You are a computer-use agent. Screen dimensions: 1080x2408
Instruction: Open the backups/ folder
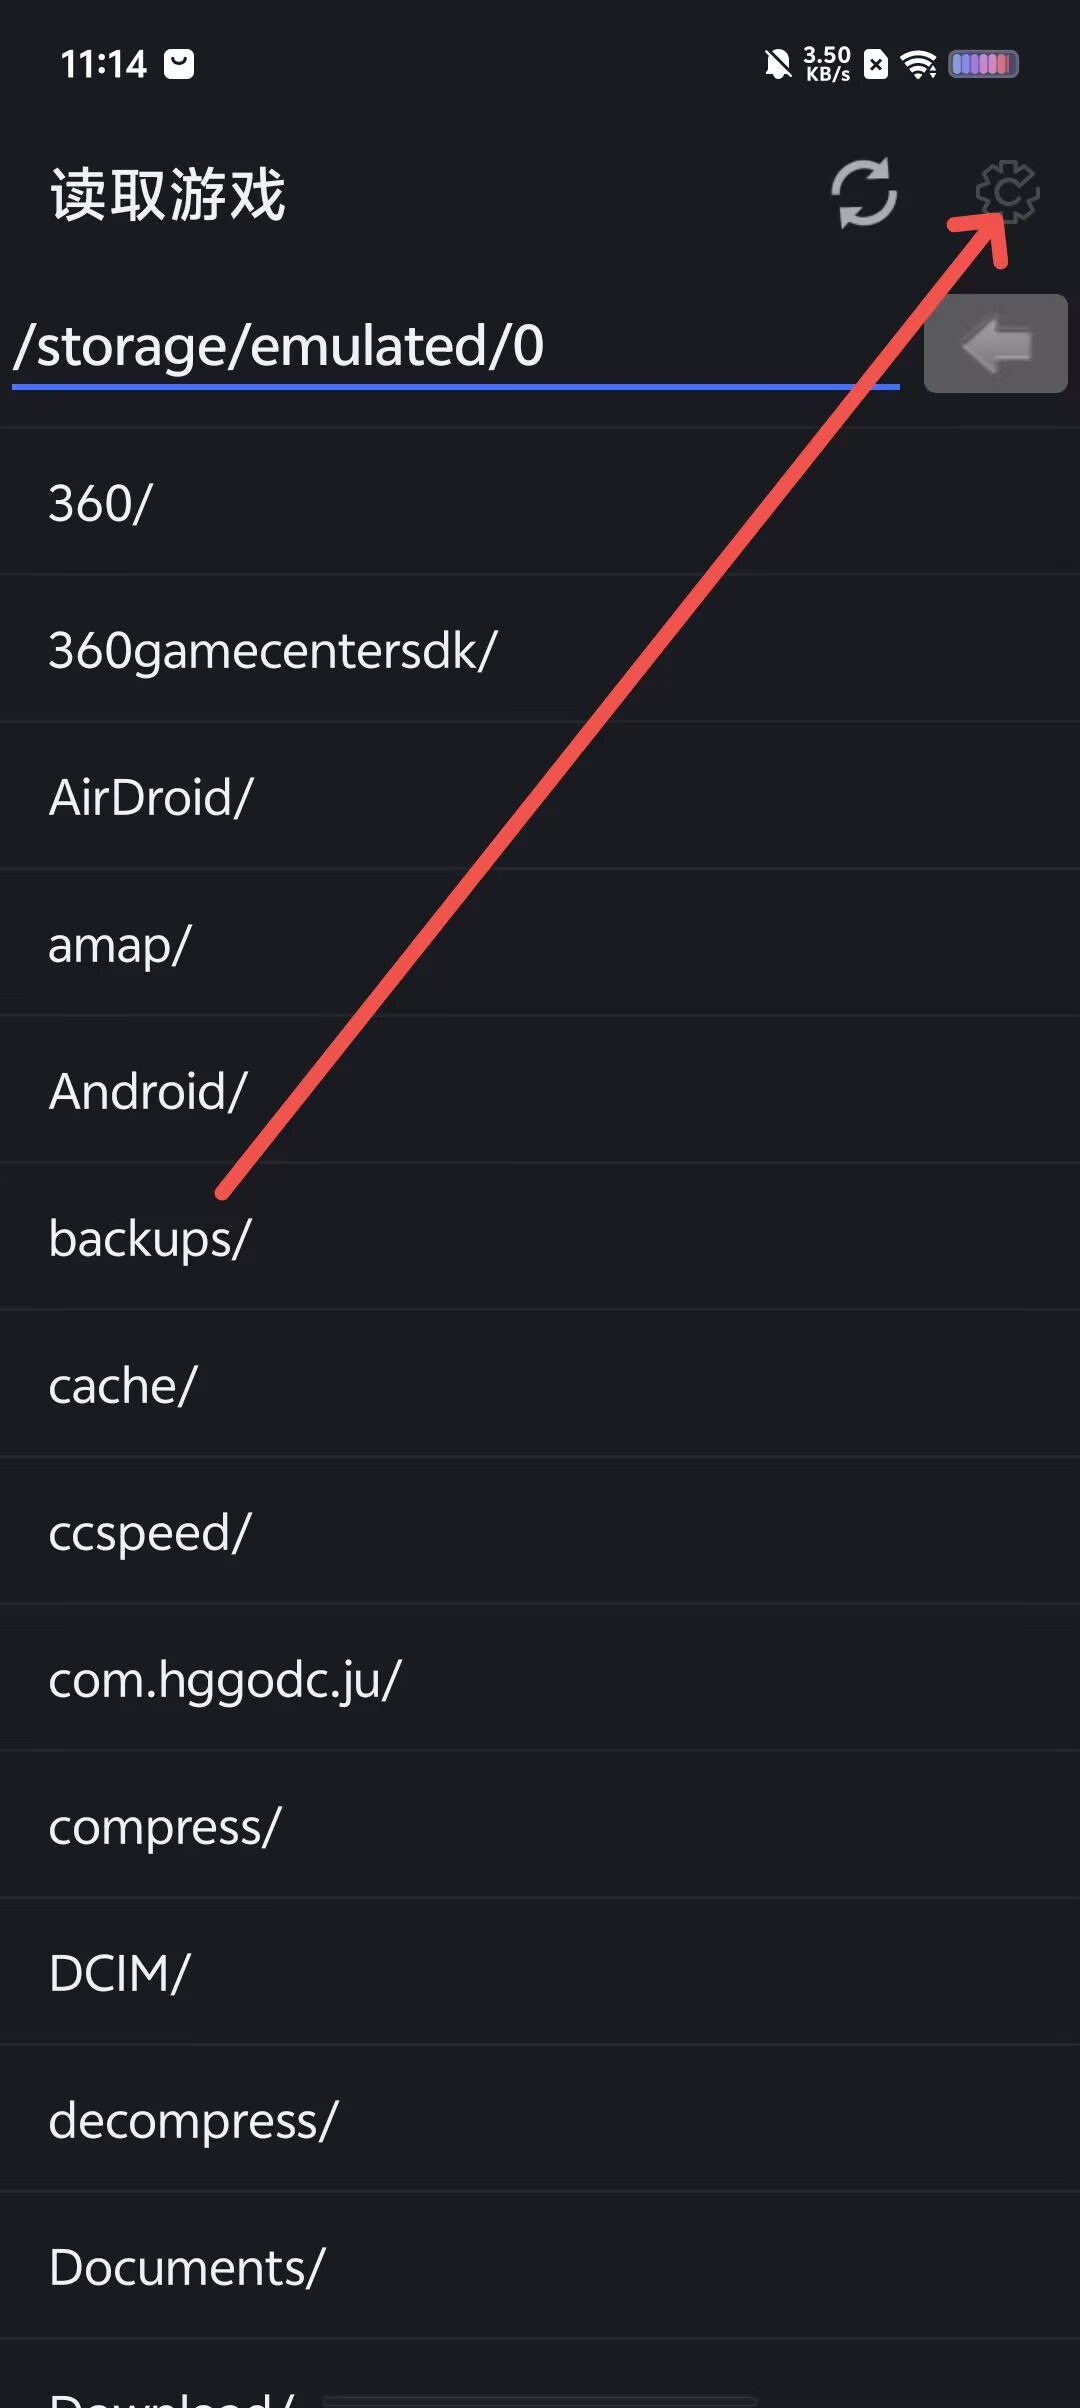(x=540, y=1237)
